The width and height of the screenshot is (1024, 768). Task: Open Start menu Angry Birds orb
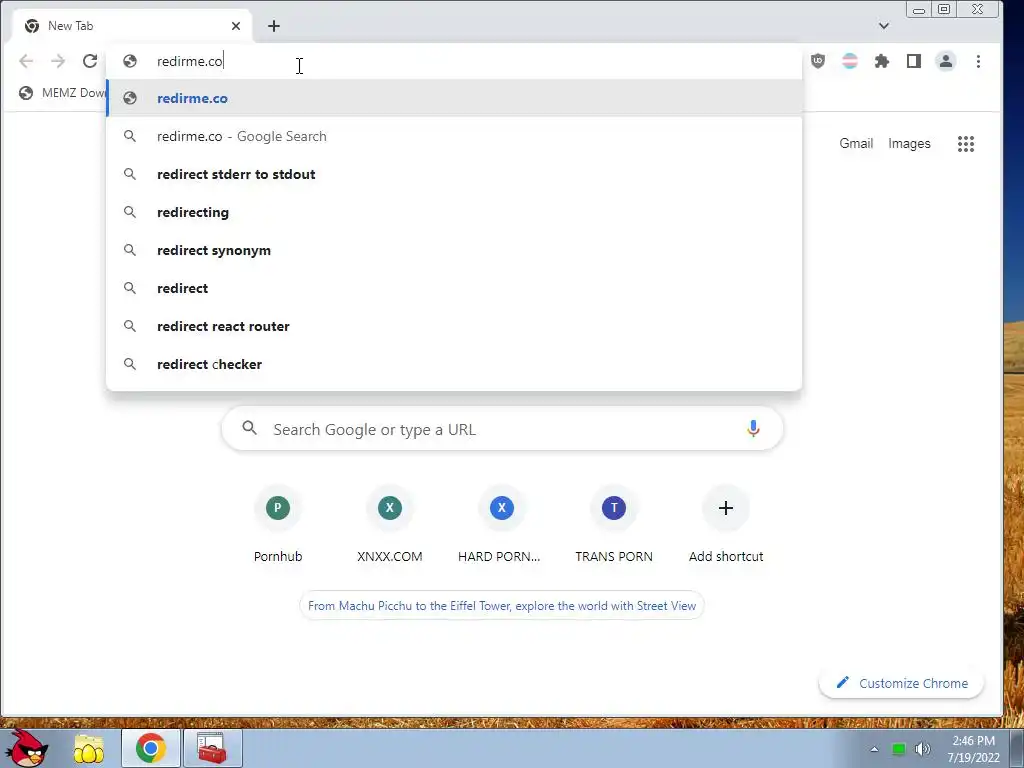25,748
